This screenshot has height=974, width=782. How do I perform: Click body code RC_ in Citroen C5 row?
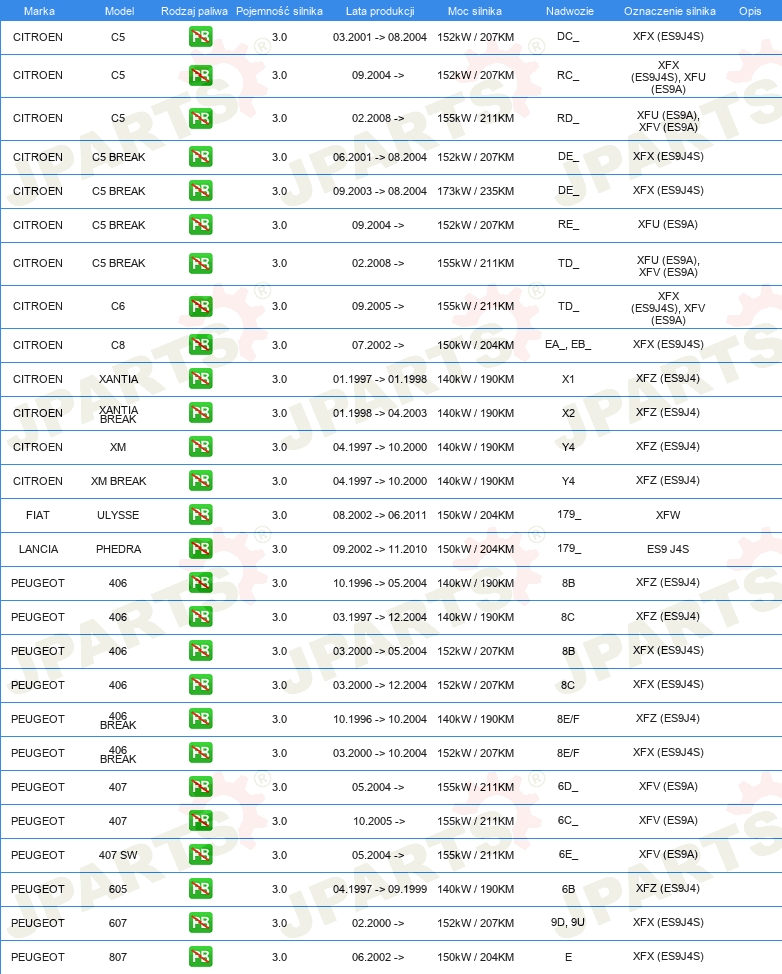[x=568, y=75]
